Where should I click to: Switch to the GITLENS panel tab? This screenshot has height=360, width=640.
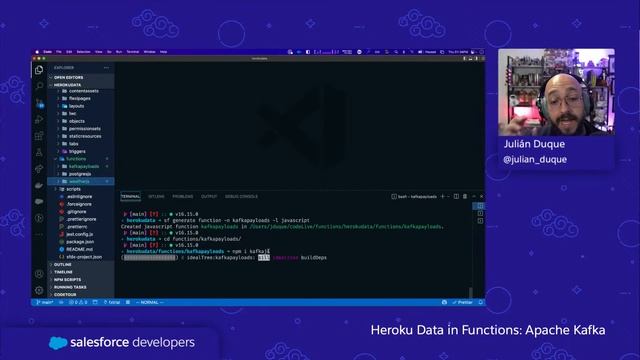156,196
